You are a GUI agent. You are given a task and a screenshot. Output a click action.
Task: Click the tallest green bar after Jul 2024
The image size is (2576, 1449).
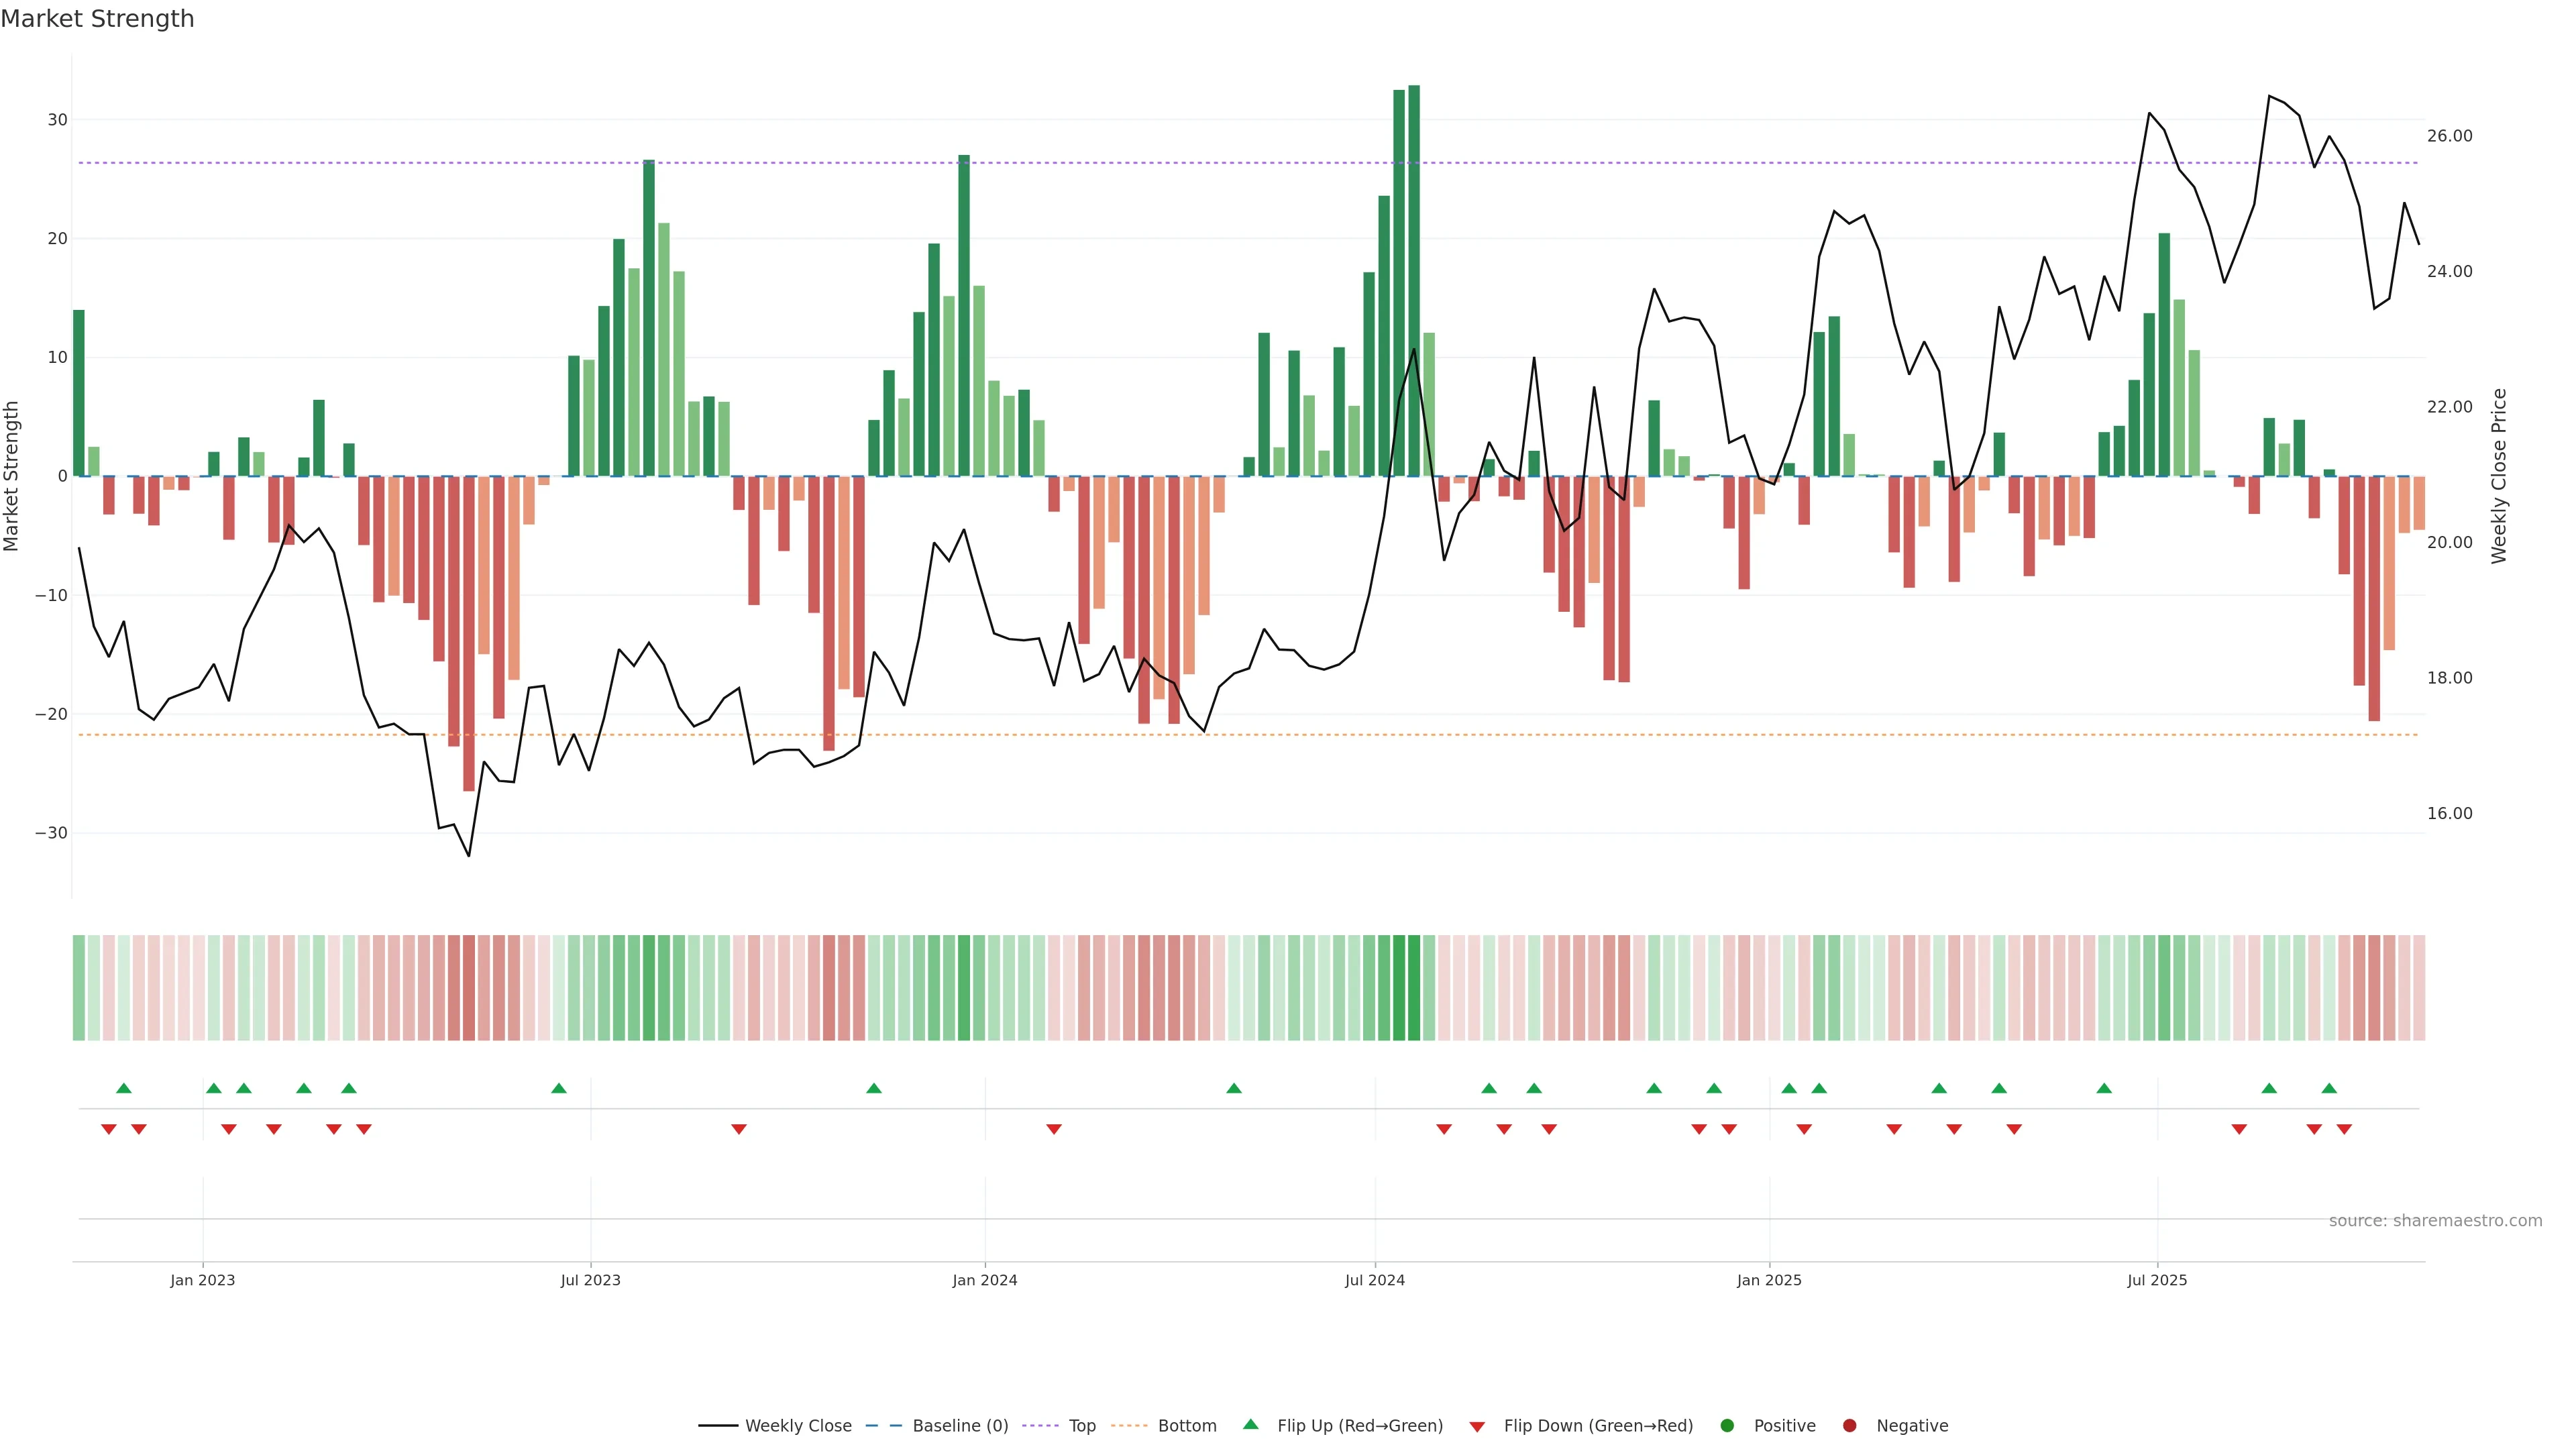1414,280
